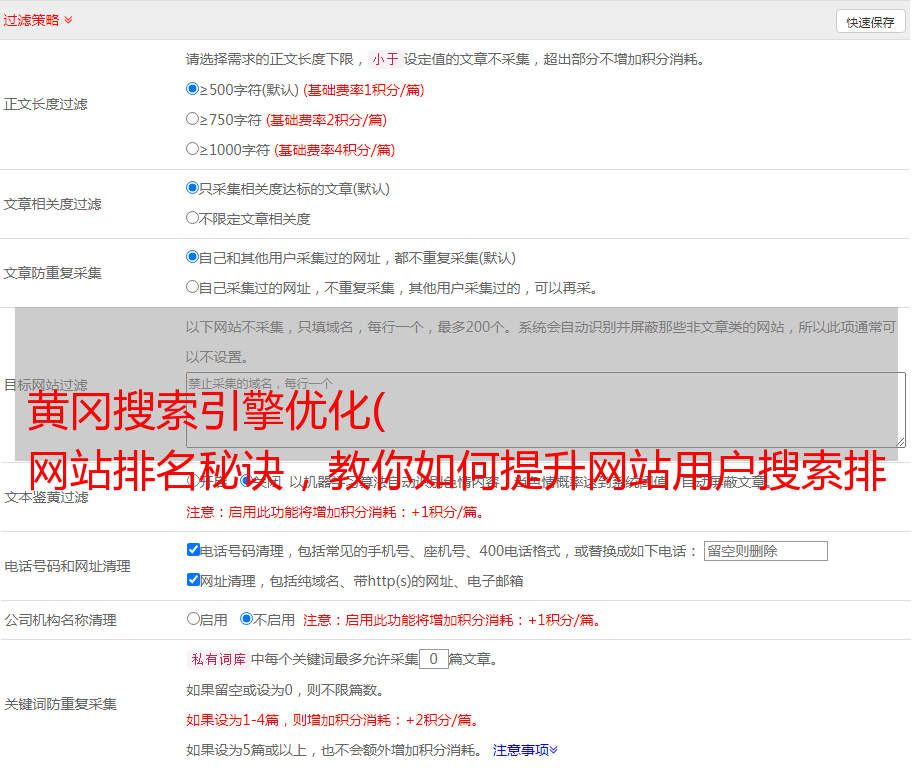Image resolution: width=912 pixels, height=768 pixels.
Task: Select 只采集相关度达标的文章 option
Action: click(193, 188)
